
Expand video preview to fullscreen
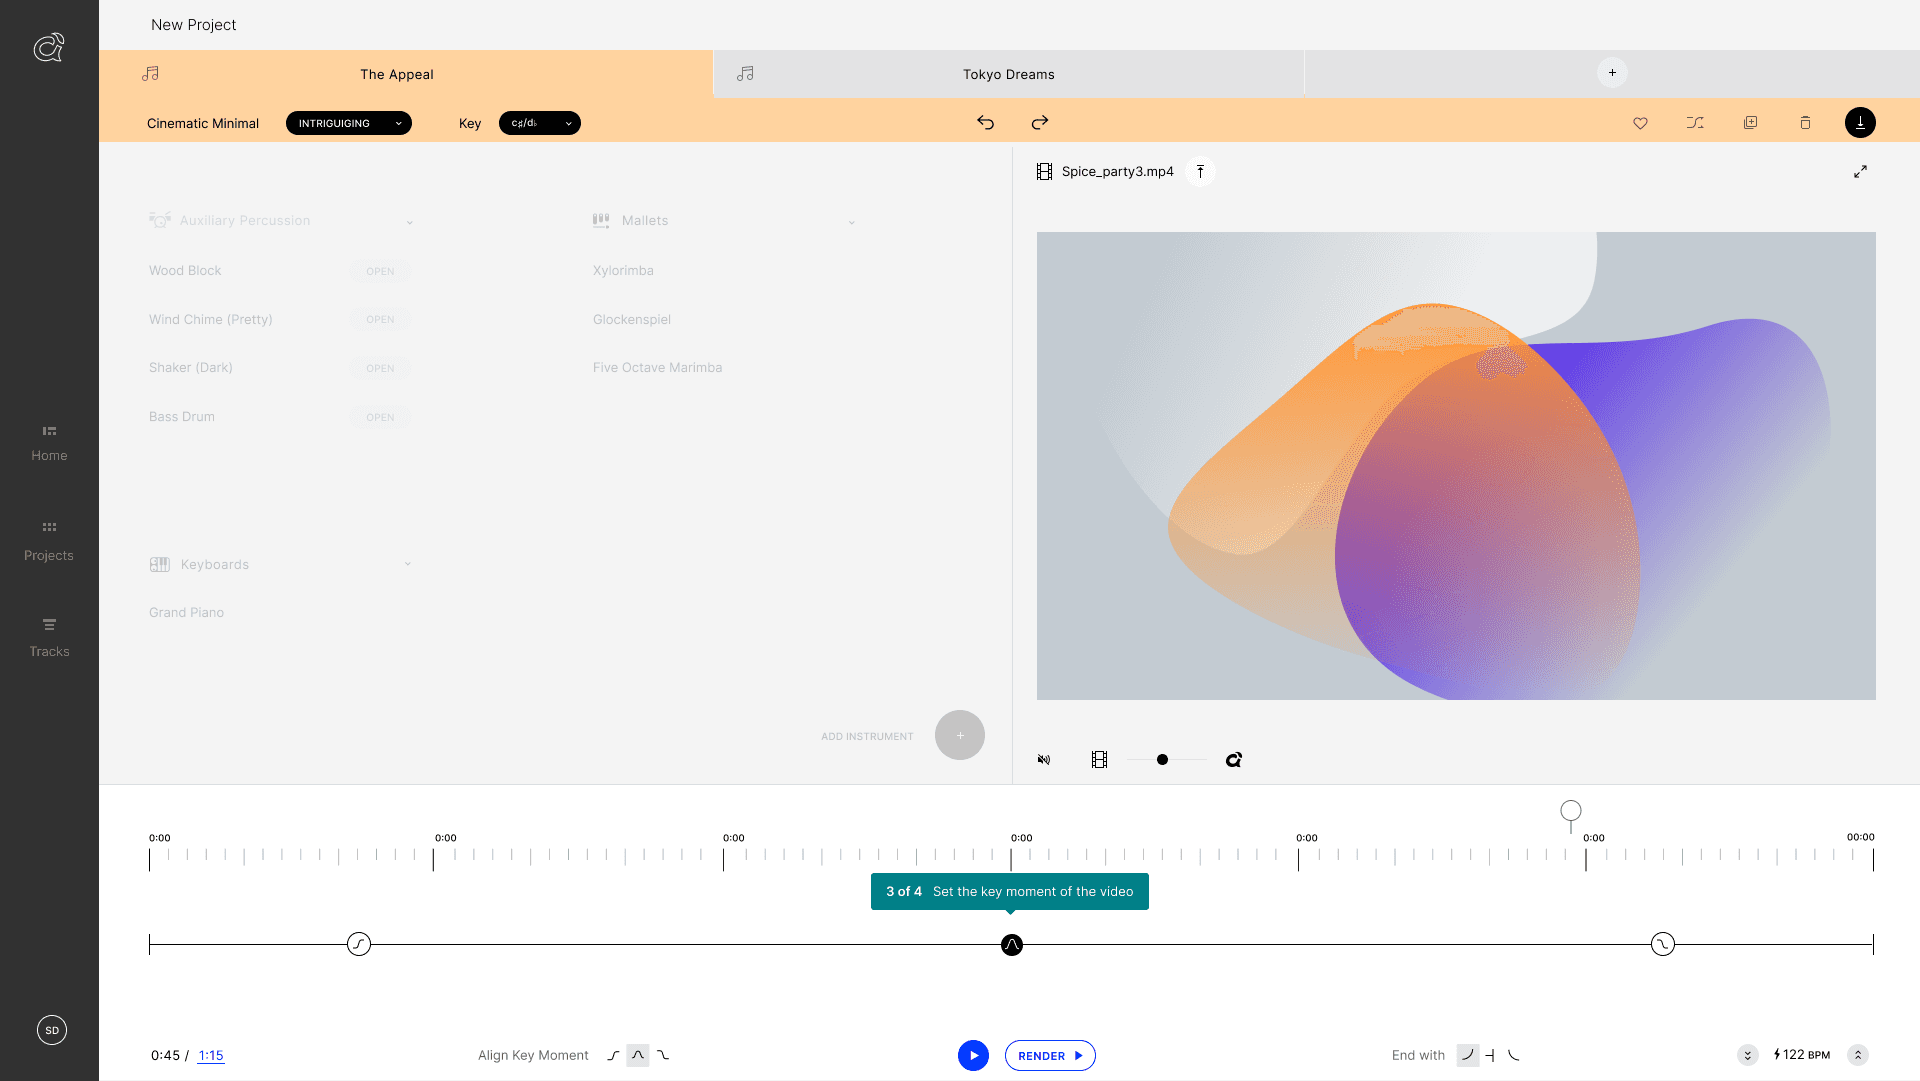pyautogui.click(x=1860, y=172)
